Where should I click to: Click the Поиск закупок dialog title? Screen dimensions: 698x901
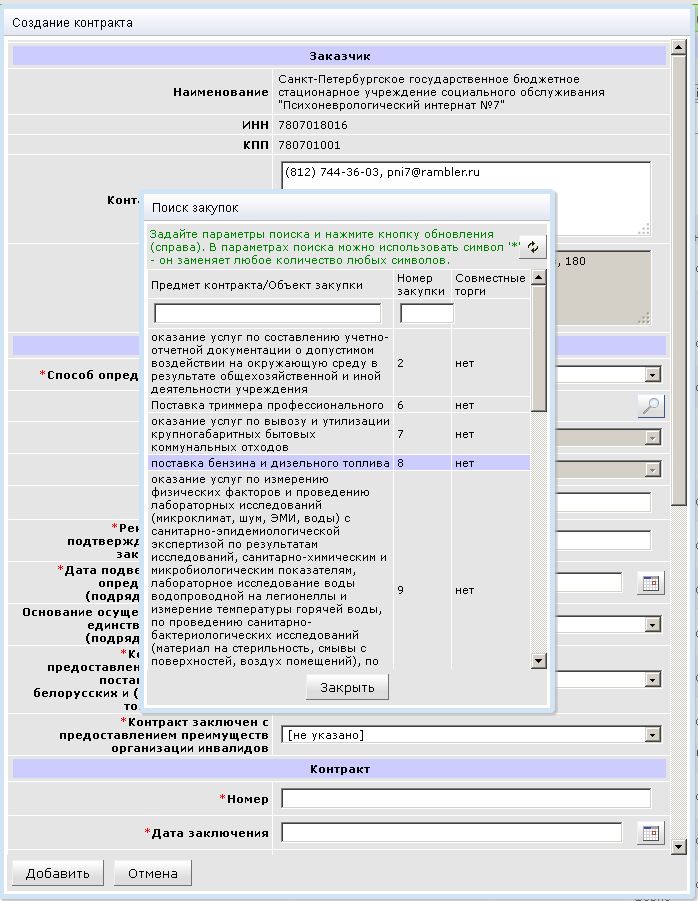195,208
